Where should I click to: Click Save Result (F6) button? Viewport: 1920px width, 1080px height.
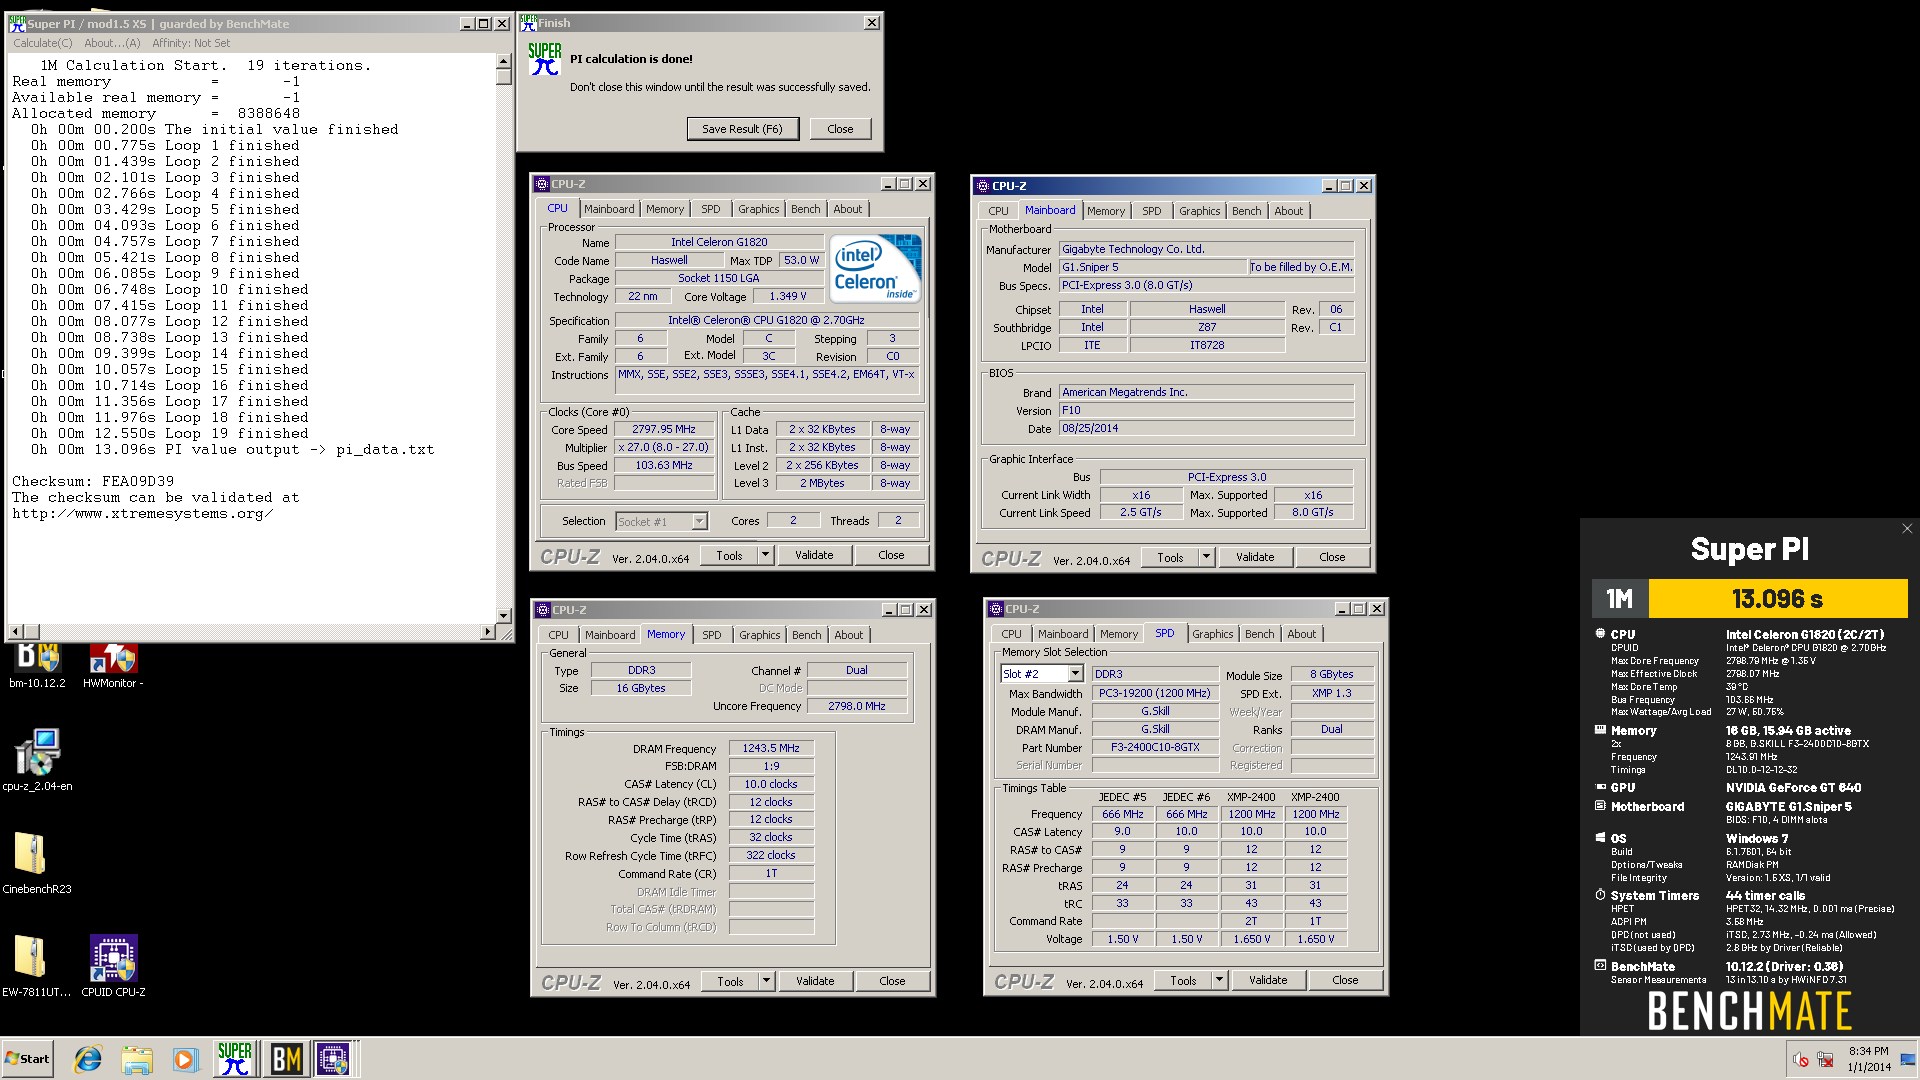coord(742,129)
